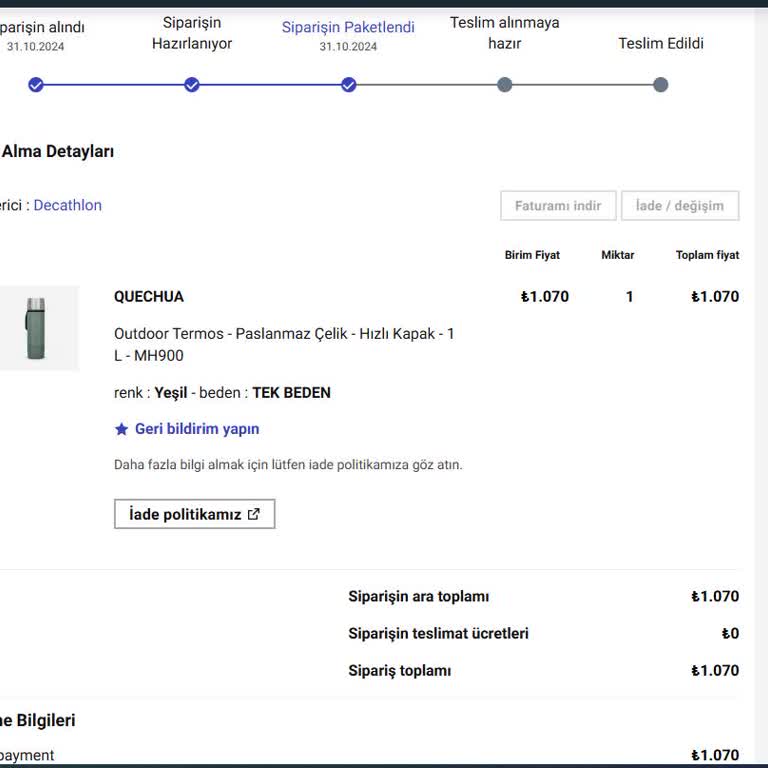Click the Yeşil color value text

pyautogui.click(x=171, y=392)
